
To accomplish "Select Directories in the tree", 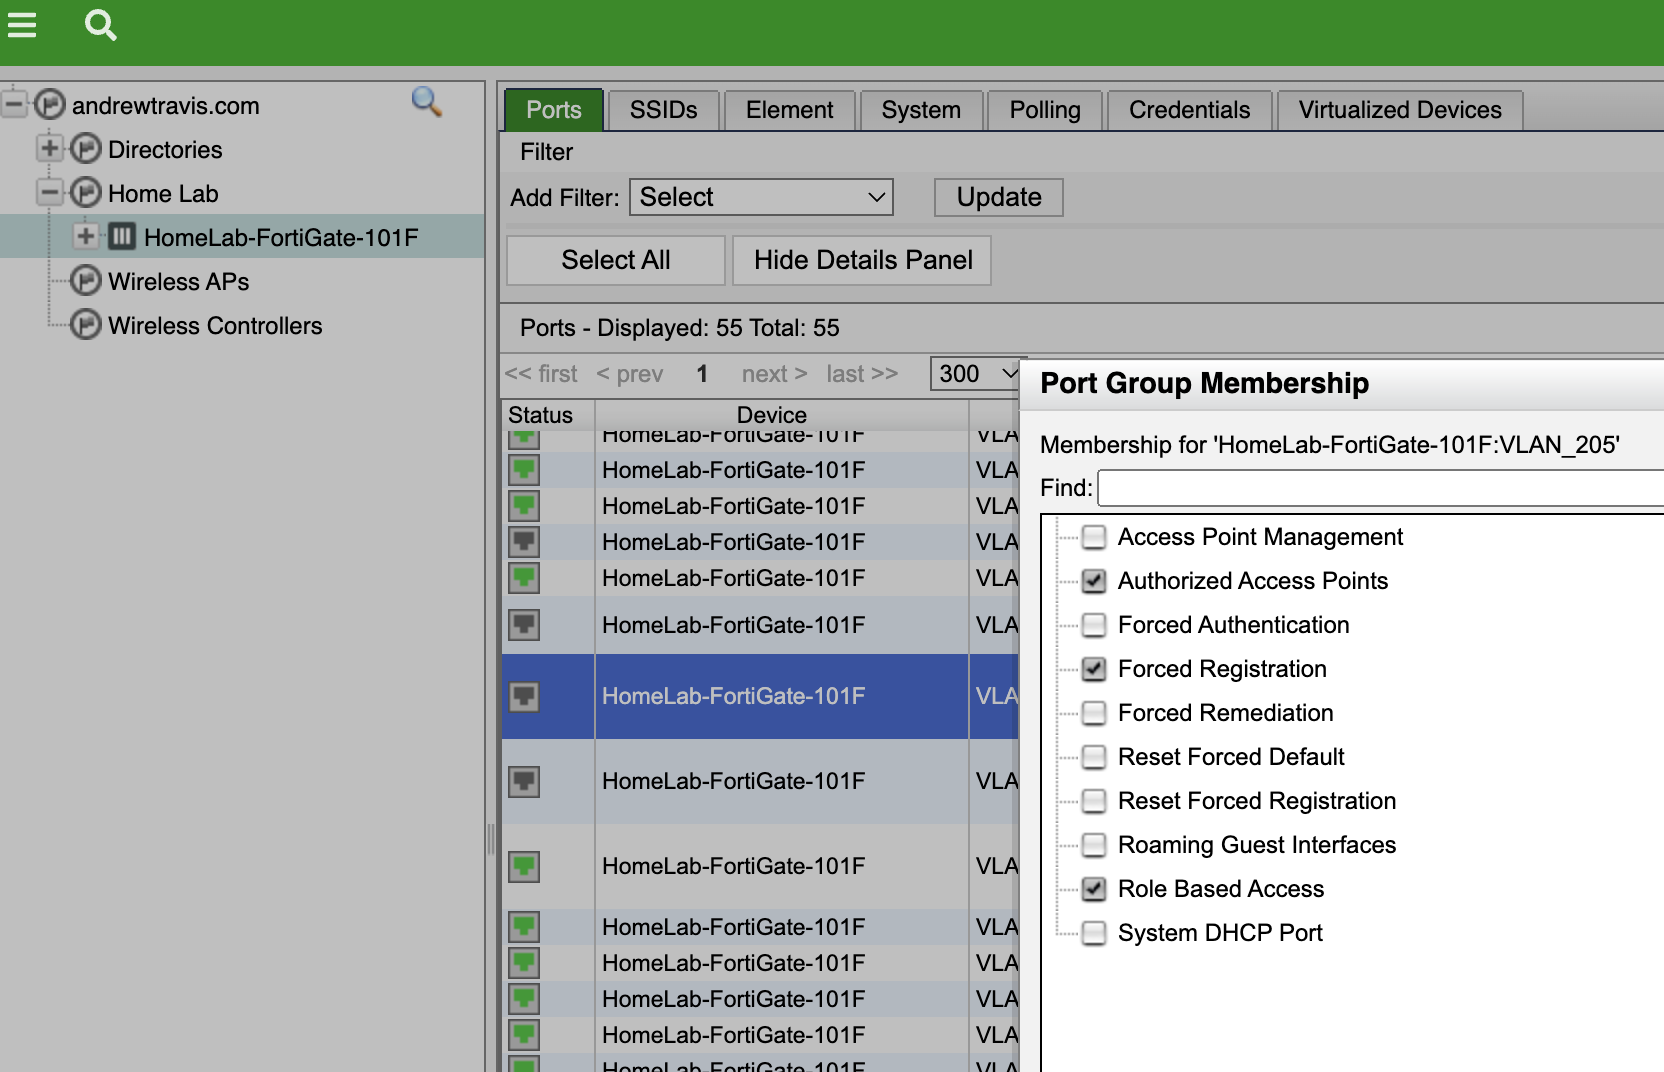I will [165, 150].
